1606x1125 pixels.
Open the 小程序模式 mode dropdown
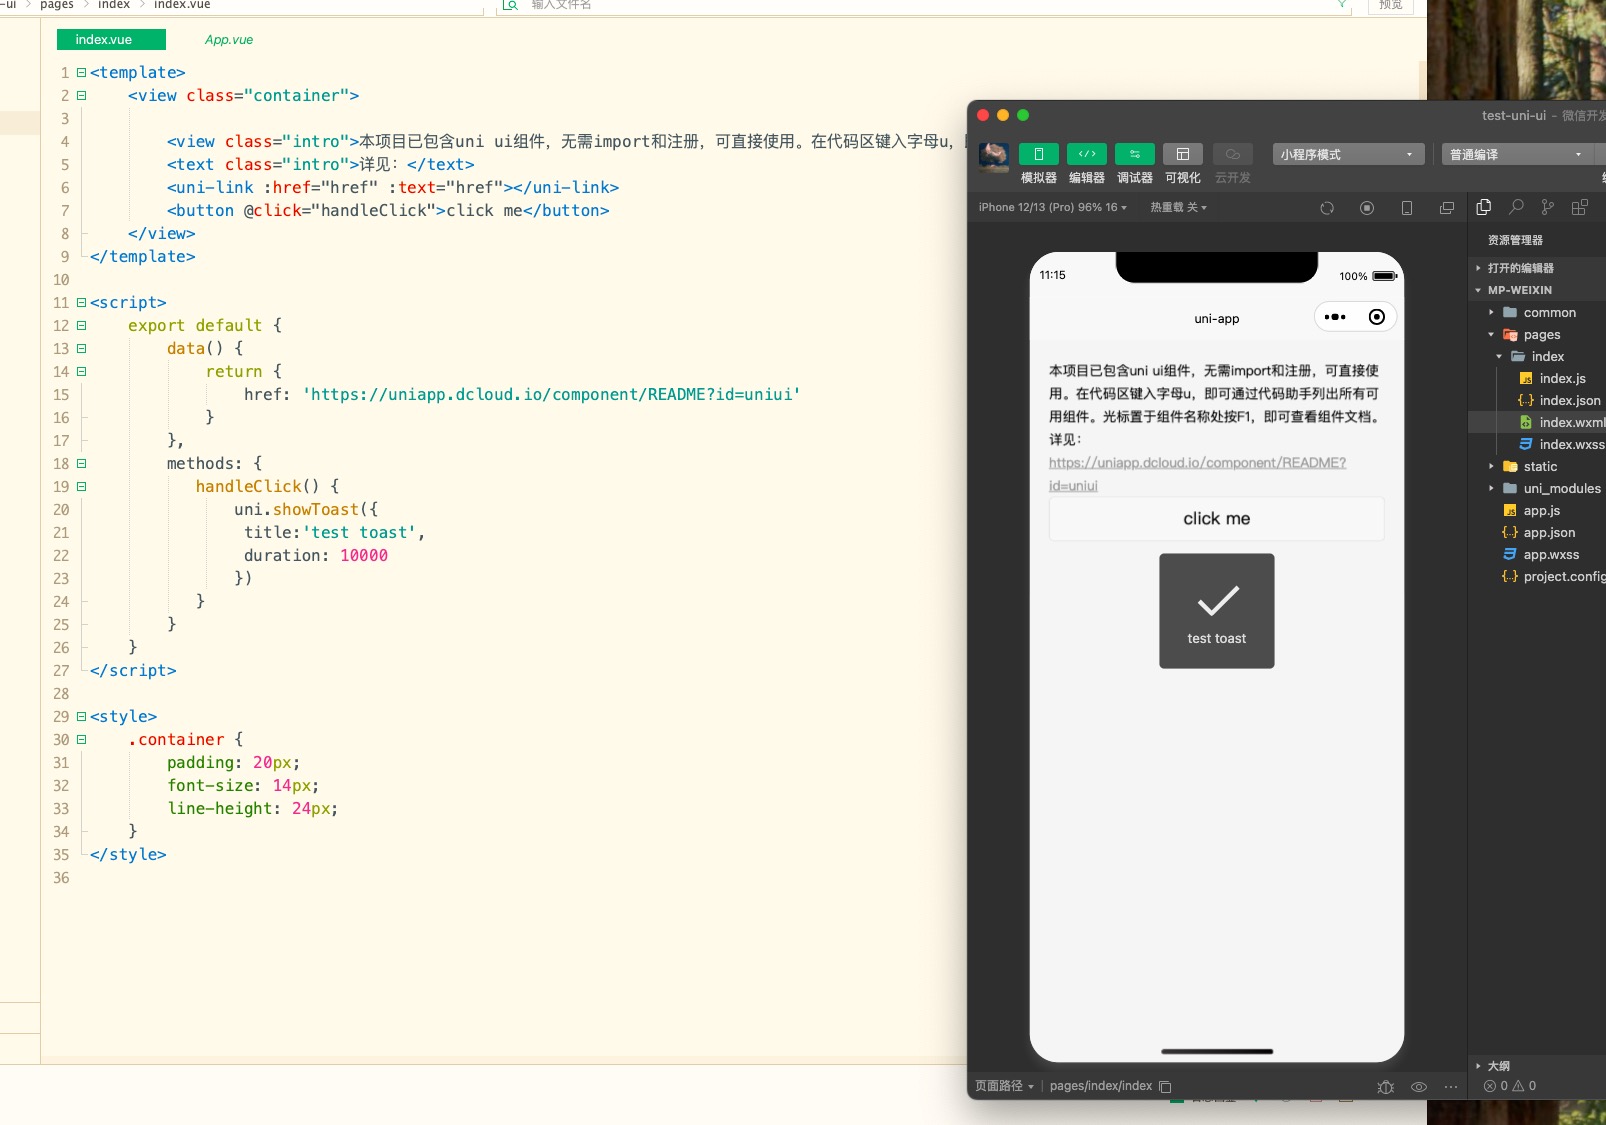tap(1348, 154)
